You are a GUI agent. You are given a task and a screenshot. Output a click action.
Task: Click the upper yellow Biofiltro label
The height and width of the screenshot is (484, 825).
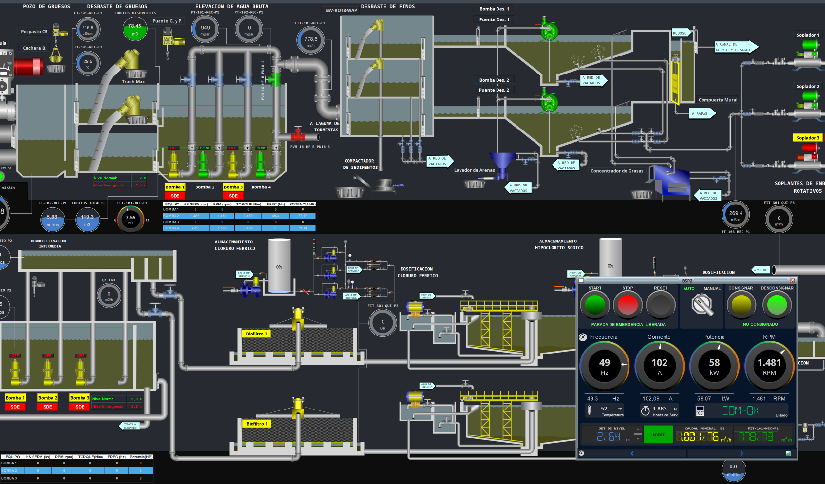[x=256, y=334]
